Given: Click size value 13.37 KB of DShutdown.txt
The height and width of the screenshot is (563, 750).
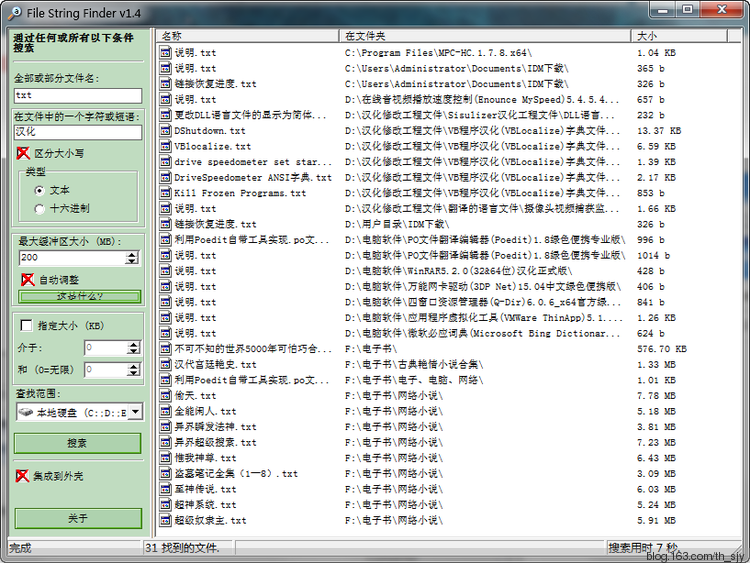Looking at the screenshot, I should [659, 131].
